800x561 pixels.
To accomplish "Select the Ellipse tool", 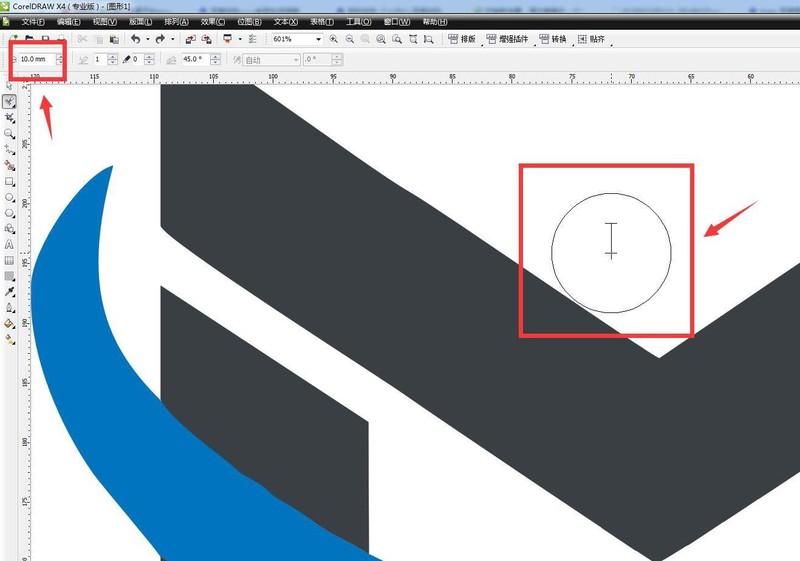I will point(10,198).
